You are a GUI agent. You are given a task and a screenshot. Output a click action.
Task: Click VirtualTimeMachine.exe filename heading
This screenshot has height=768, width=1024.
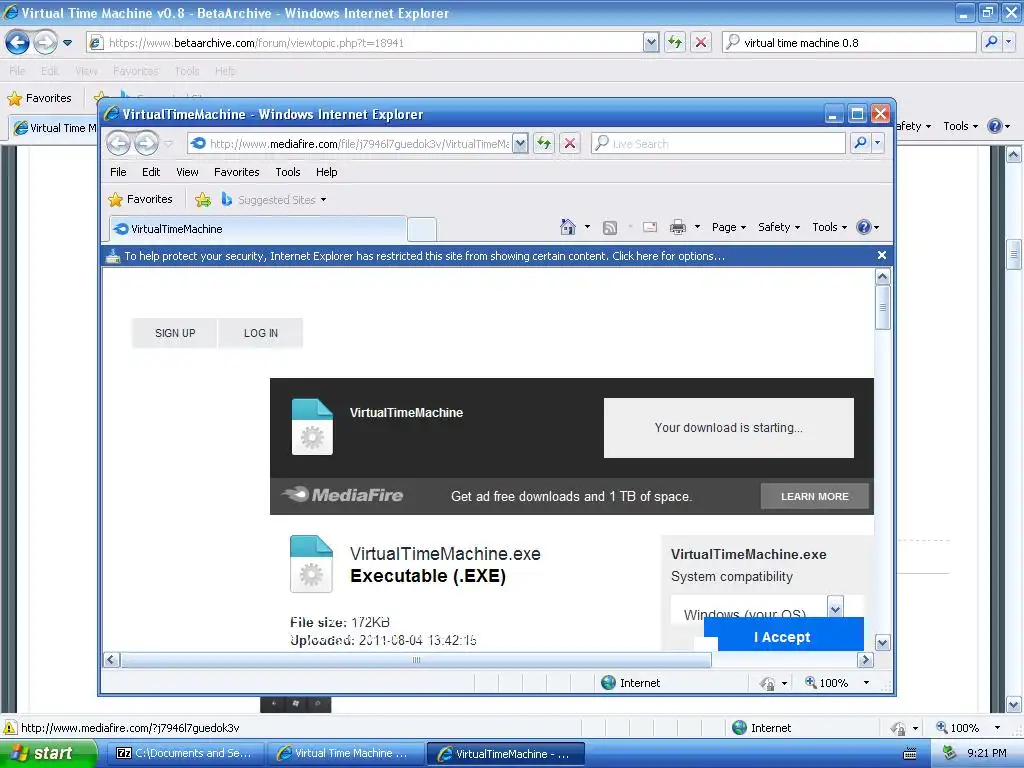(x=445, y=554)
